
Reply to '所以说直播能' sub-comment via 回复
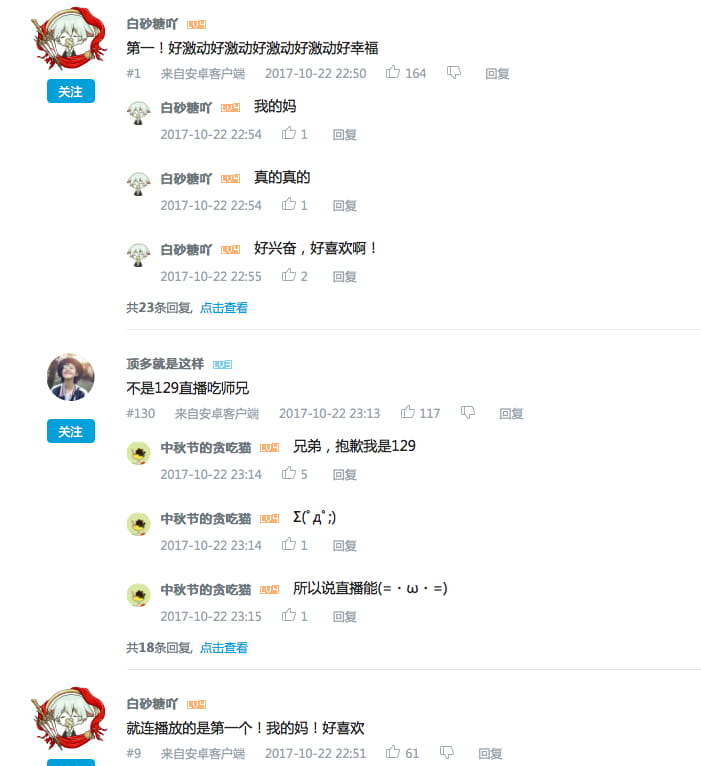(x=345, y=617)
